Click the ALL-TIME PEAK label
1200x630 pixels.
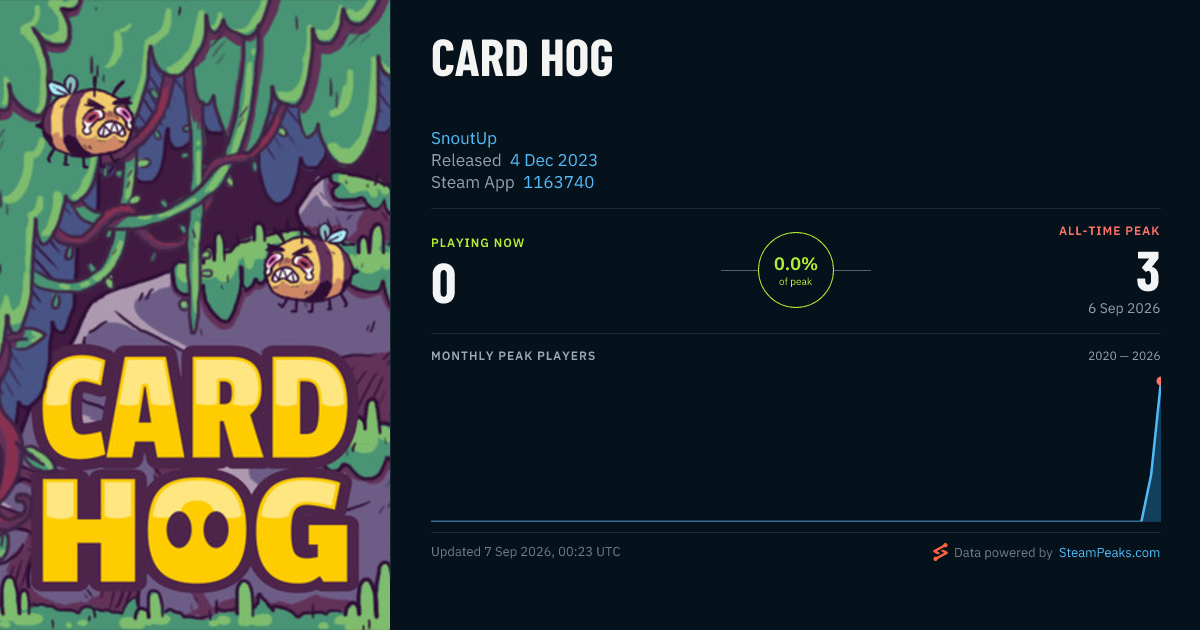pyautogui.click(x=1109, y=231)
